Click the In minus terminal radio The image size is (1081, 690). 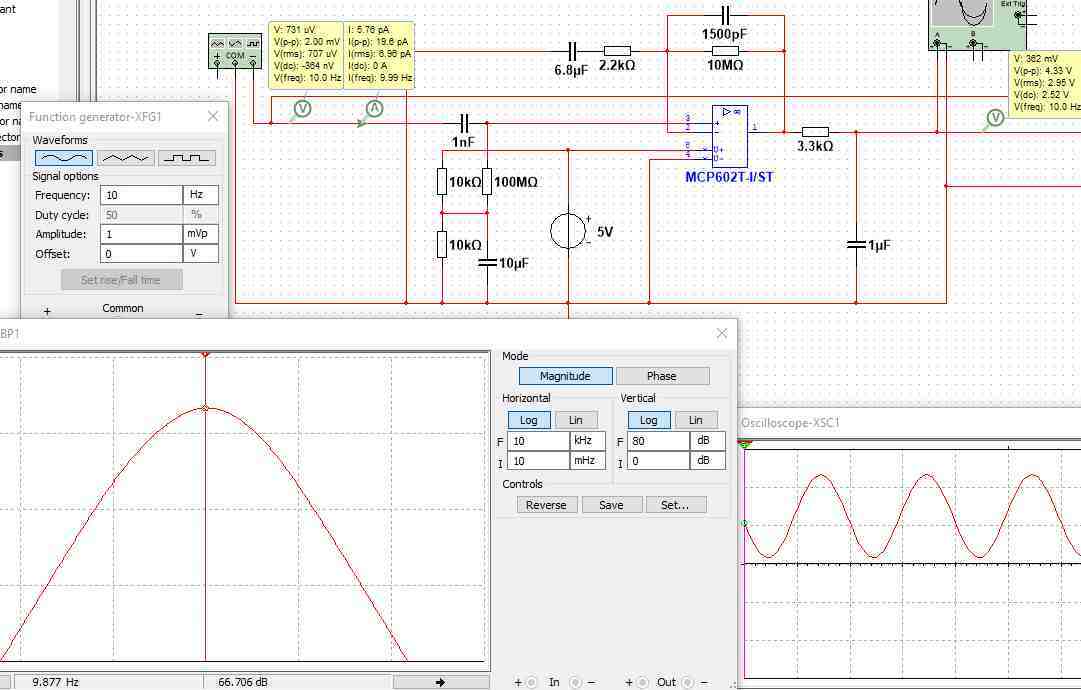pyautogui.click(x=576, y=682)
